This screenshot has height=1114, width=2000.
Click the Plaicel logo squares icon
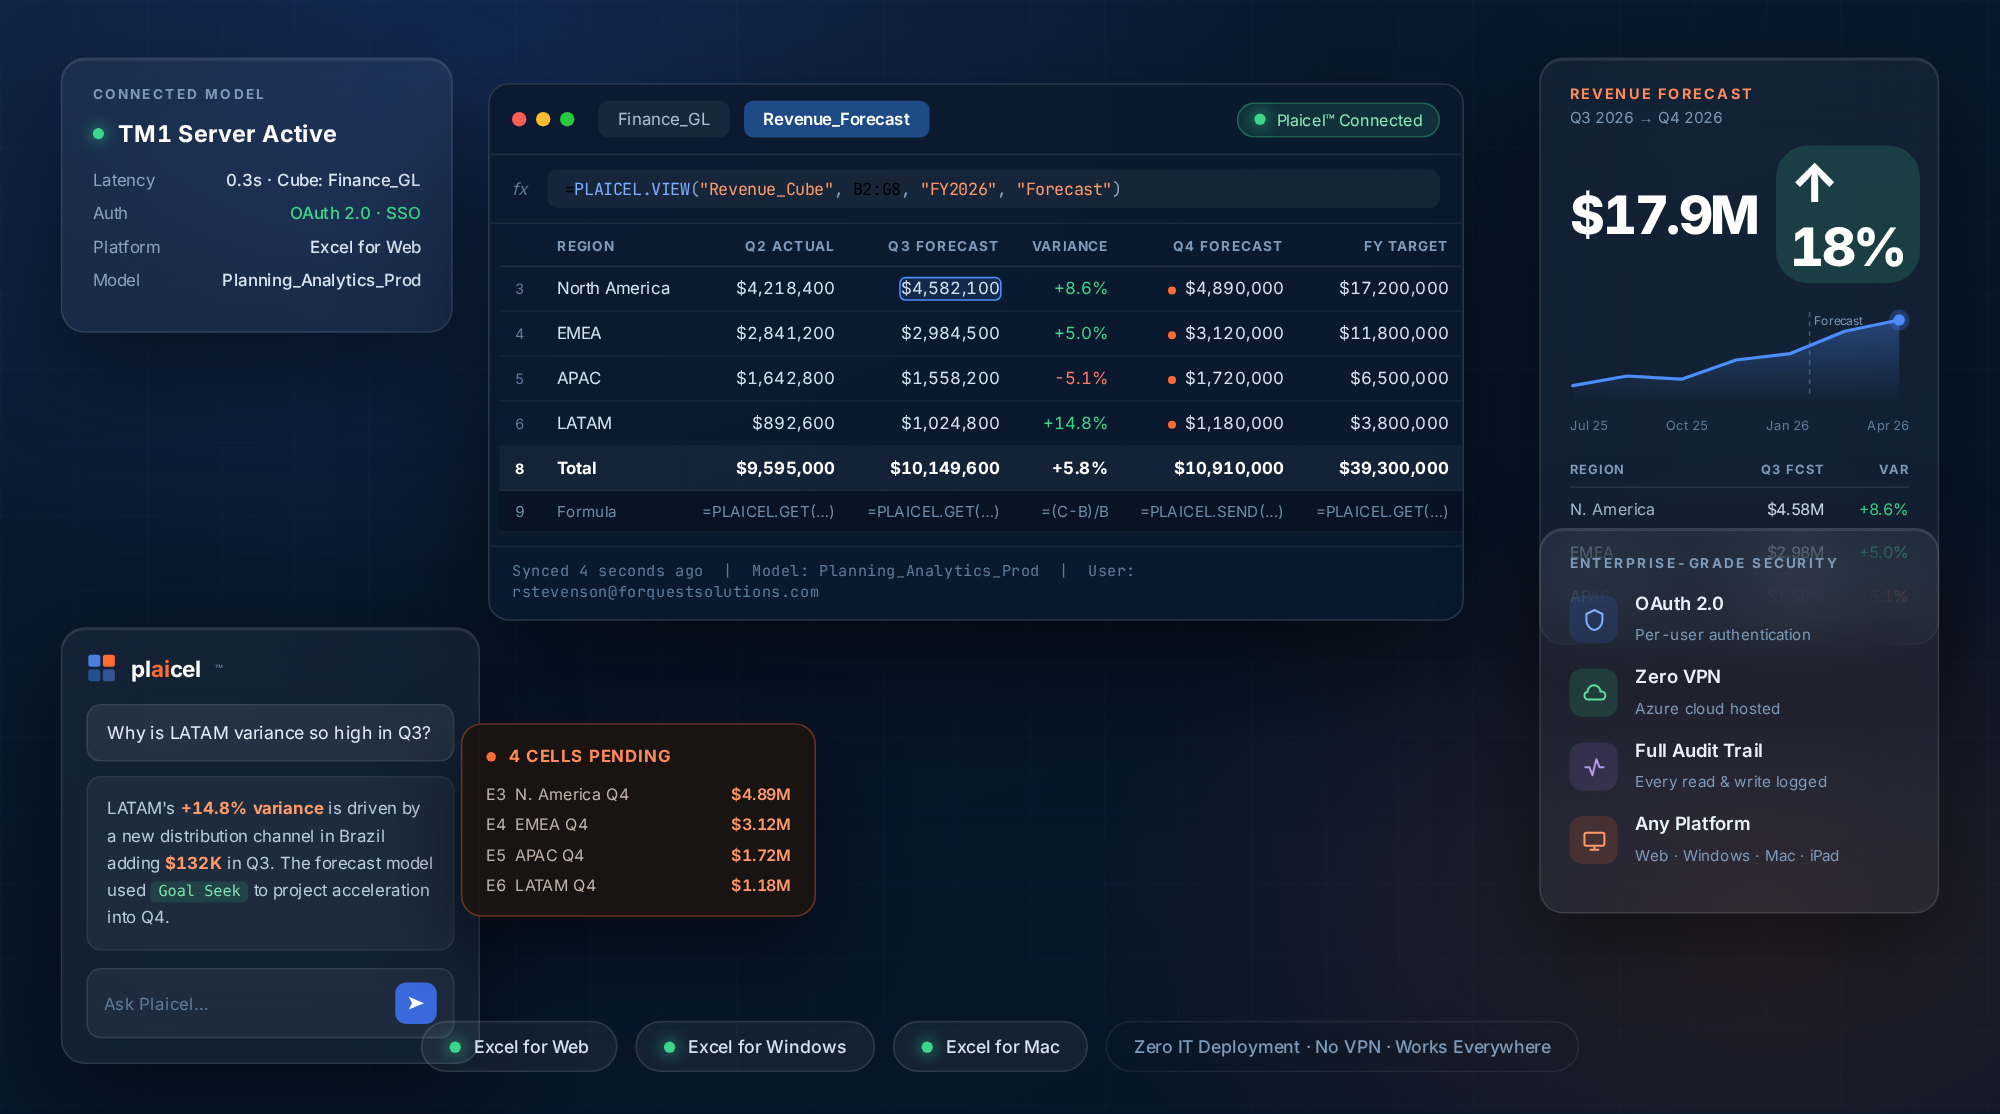102,668
